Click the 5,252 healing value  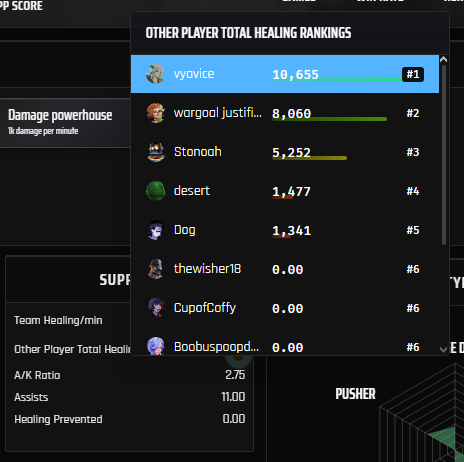(x=292, y=153)
